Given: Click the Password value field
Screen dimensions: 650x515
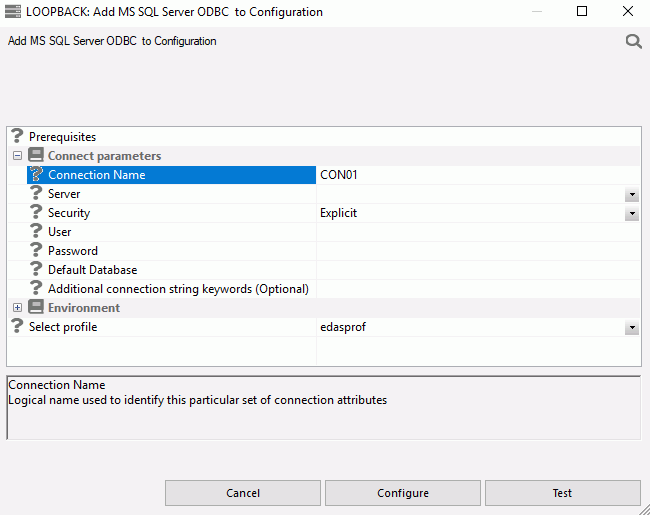Looking at the screenshot, I should pos(478,251).
